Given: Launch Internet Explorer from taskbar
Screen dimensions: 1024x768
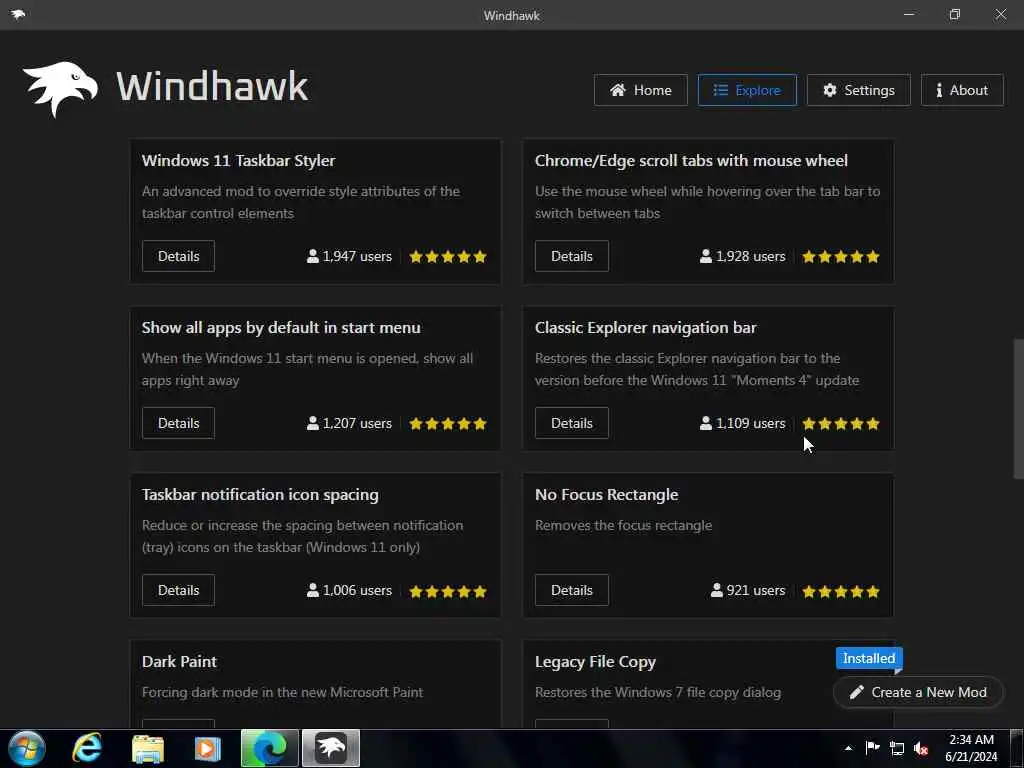Looking at the screenshot, I should pos(87,748).
